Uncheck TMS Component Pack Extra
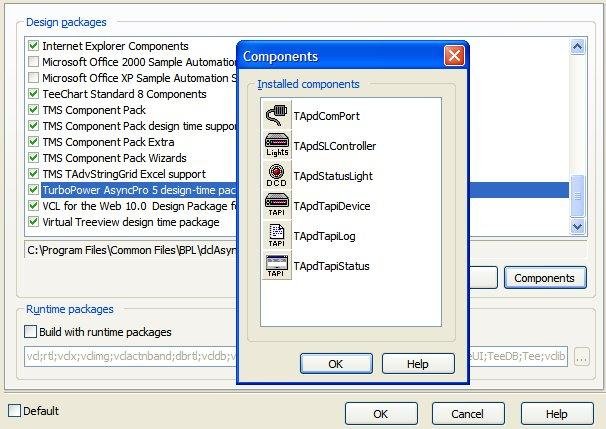This screenshot has height=429, width=606. [34, 142]
